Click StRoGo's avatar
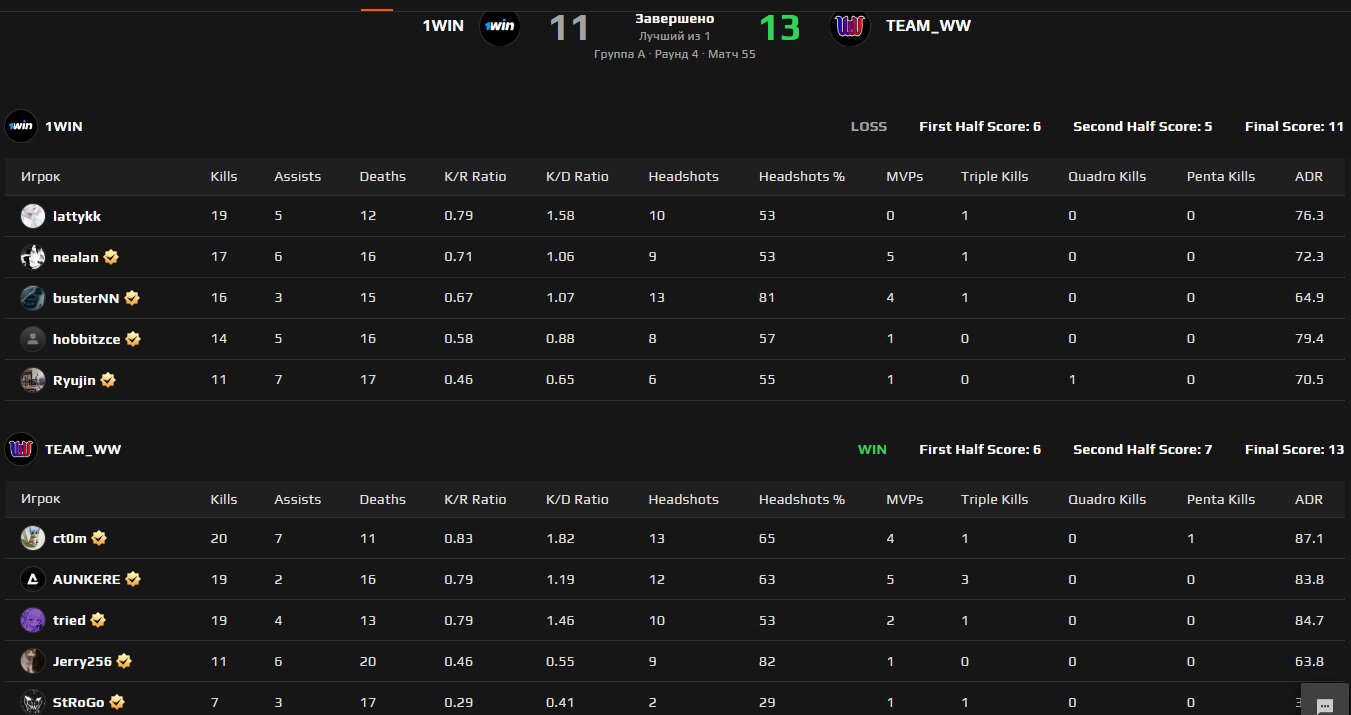1351x715 pixels. pos(33,702)
